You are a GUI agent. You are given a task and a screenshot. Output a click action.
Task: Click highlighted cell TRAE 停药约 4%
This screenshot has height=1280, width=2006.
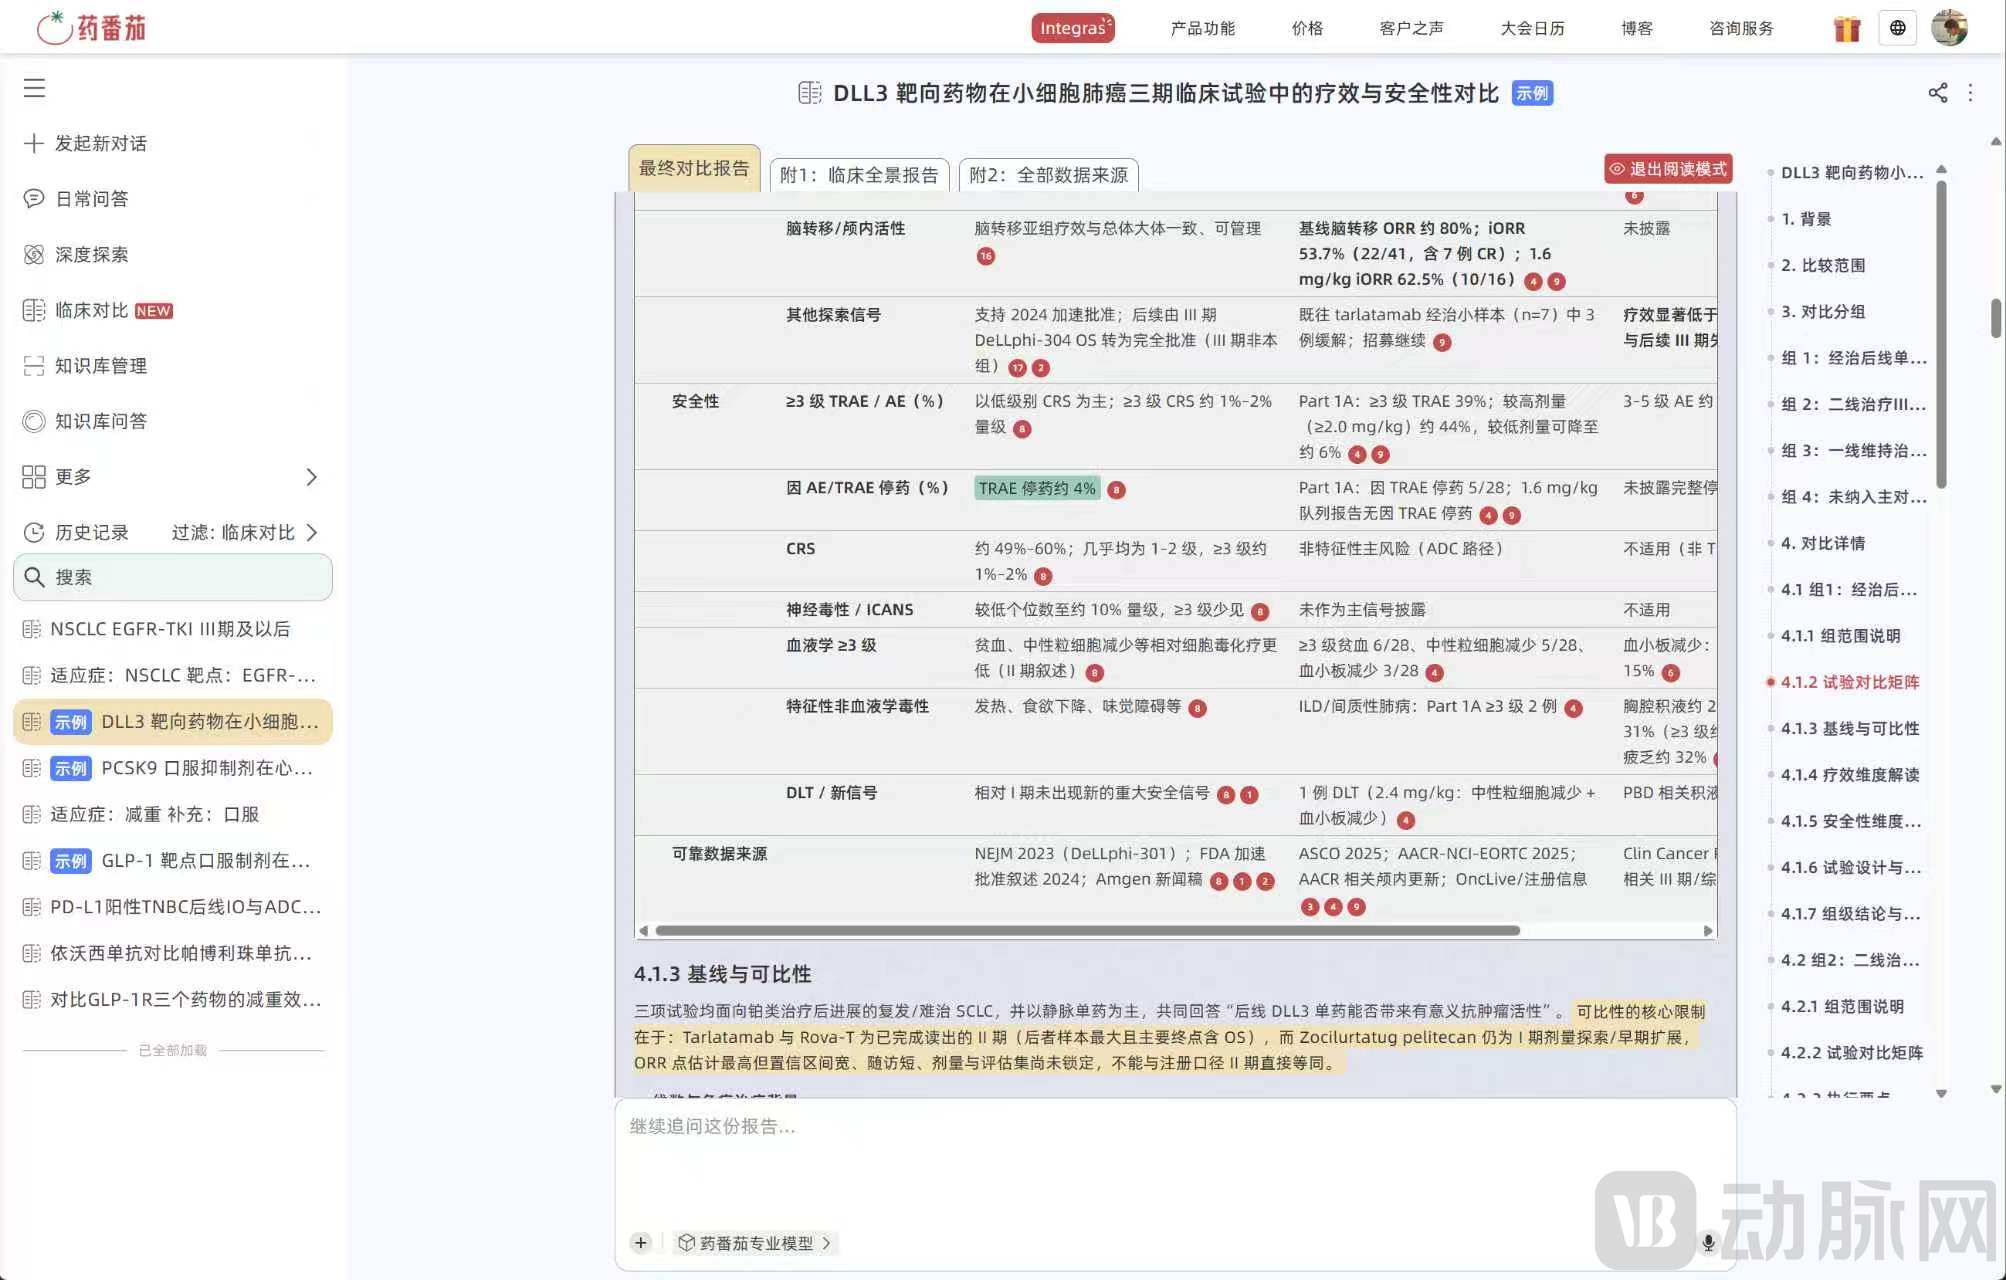pyautogui.click(x=1037, y=488)
